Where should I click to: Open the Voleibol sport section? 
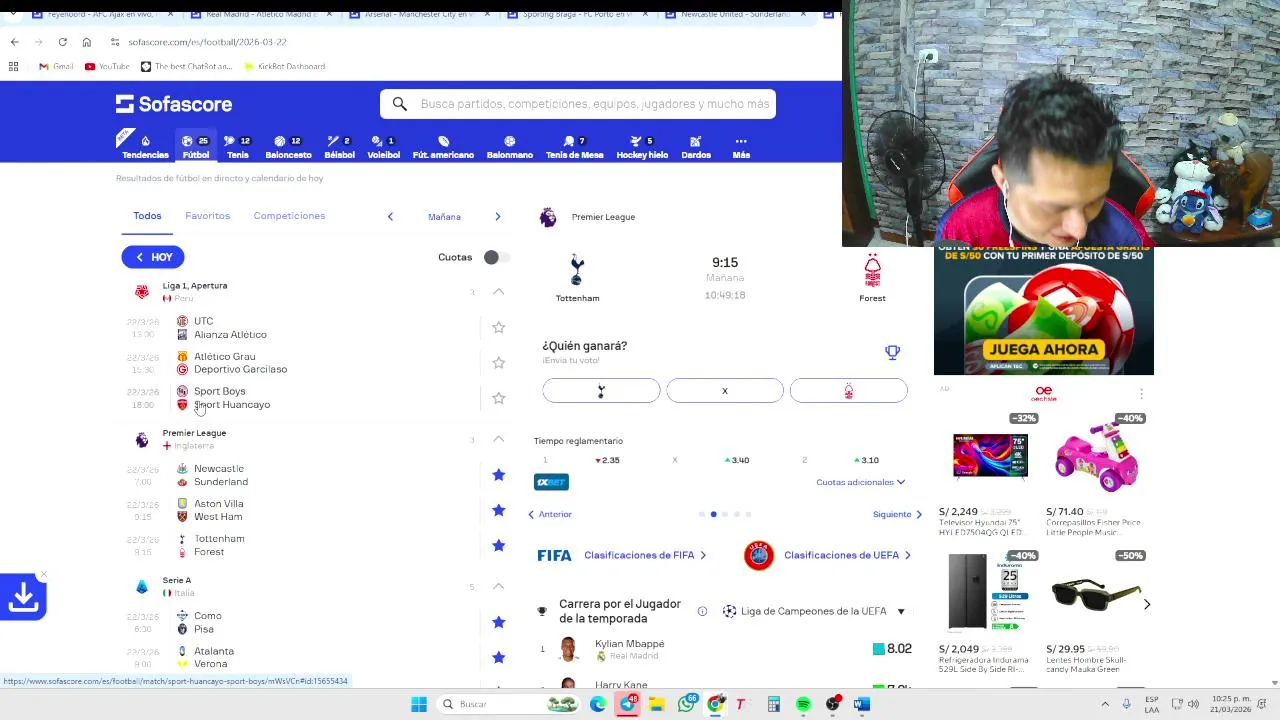pos(383,147)
